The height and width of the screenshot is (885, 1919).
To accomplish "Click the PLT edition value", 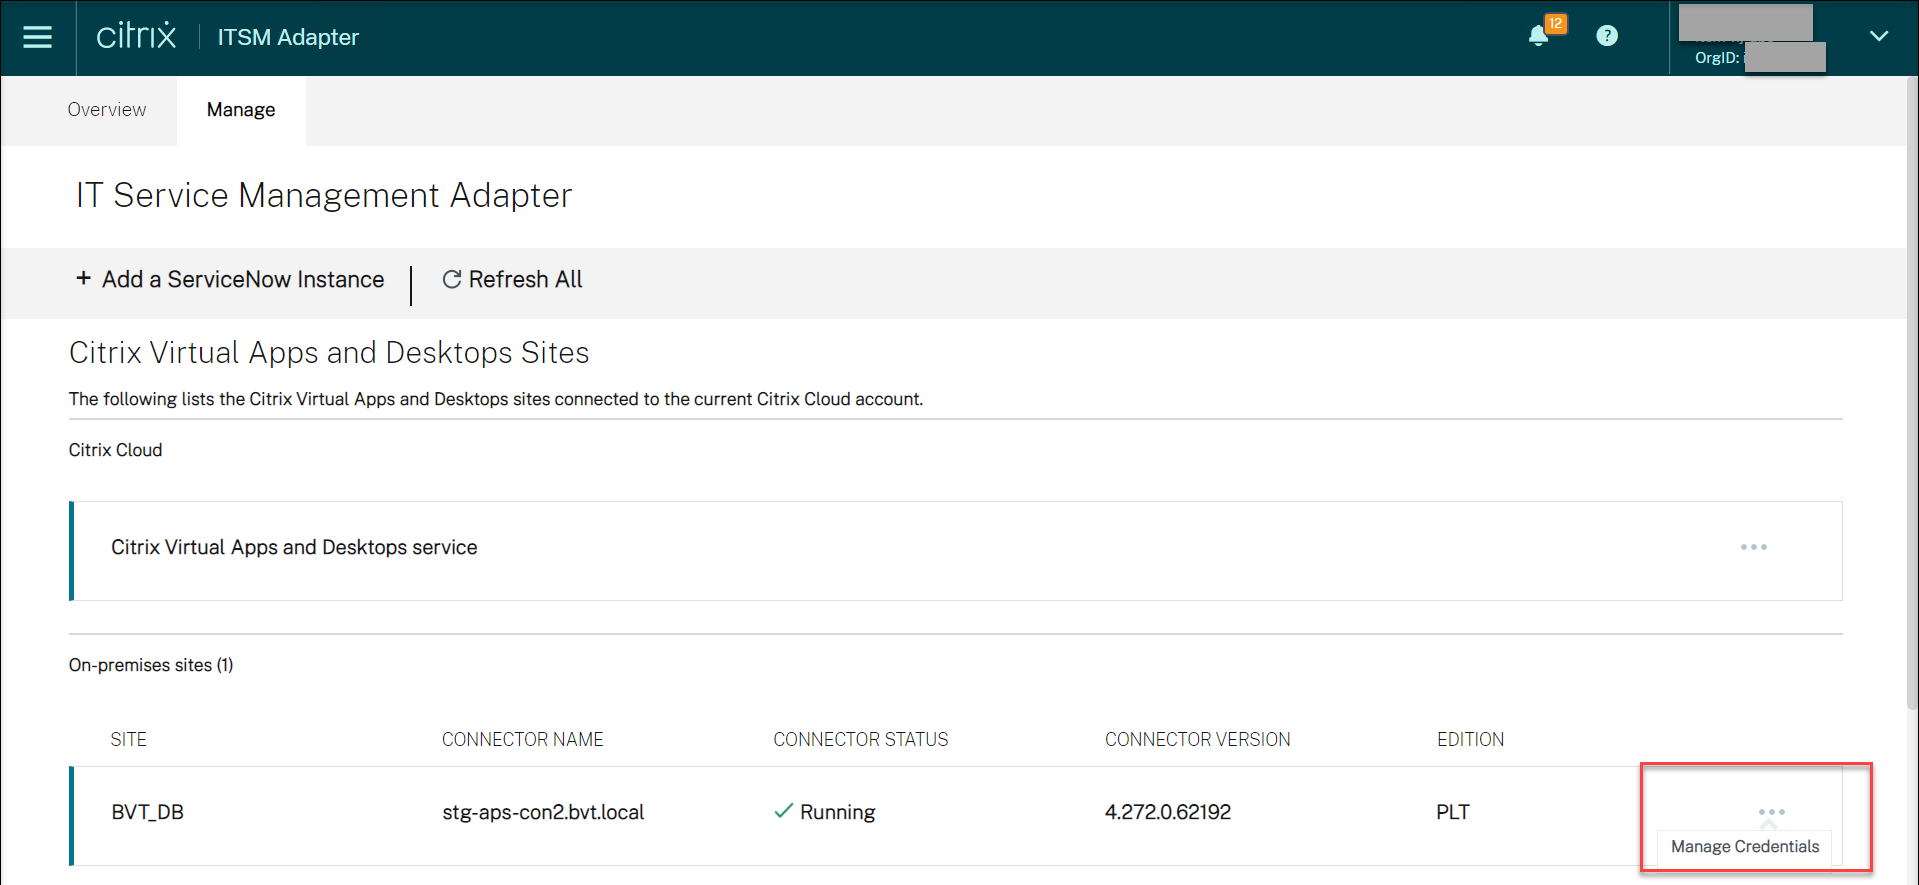I will [x=1453, y=812].
